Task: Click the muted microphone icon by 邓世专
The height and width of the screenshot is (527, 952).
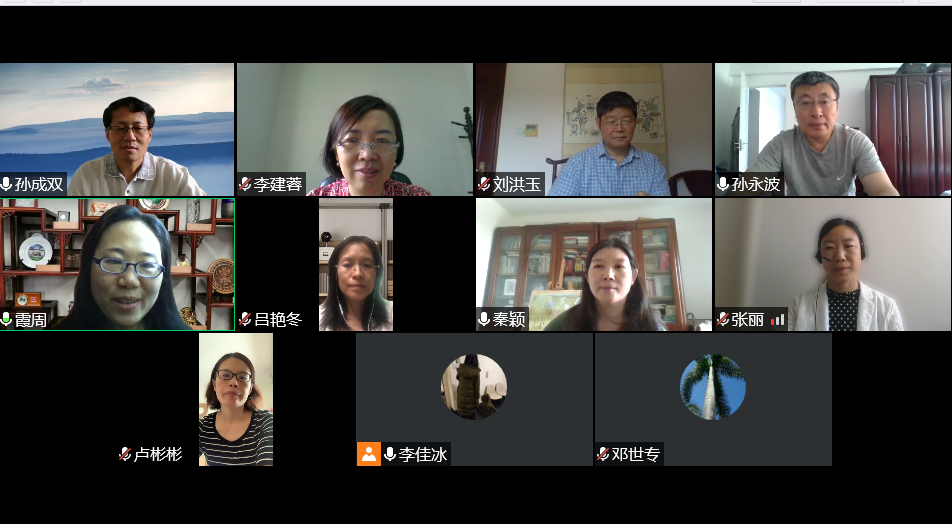Action: pyautogui.click(x=603, y=454)
